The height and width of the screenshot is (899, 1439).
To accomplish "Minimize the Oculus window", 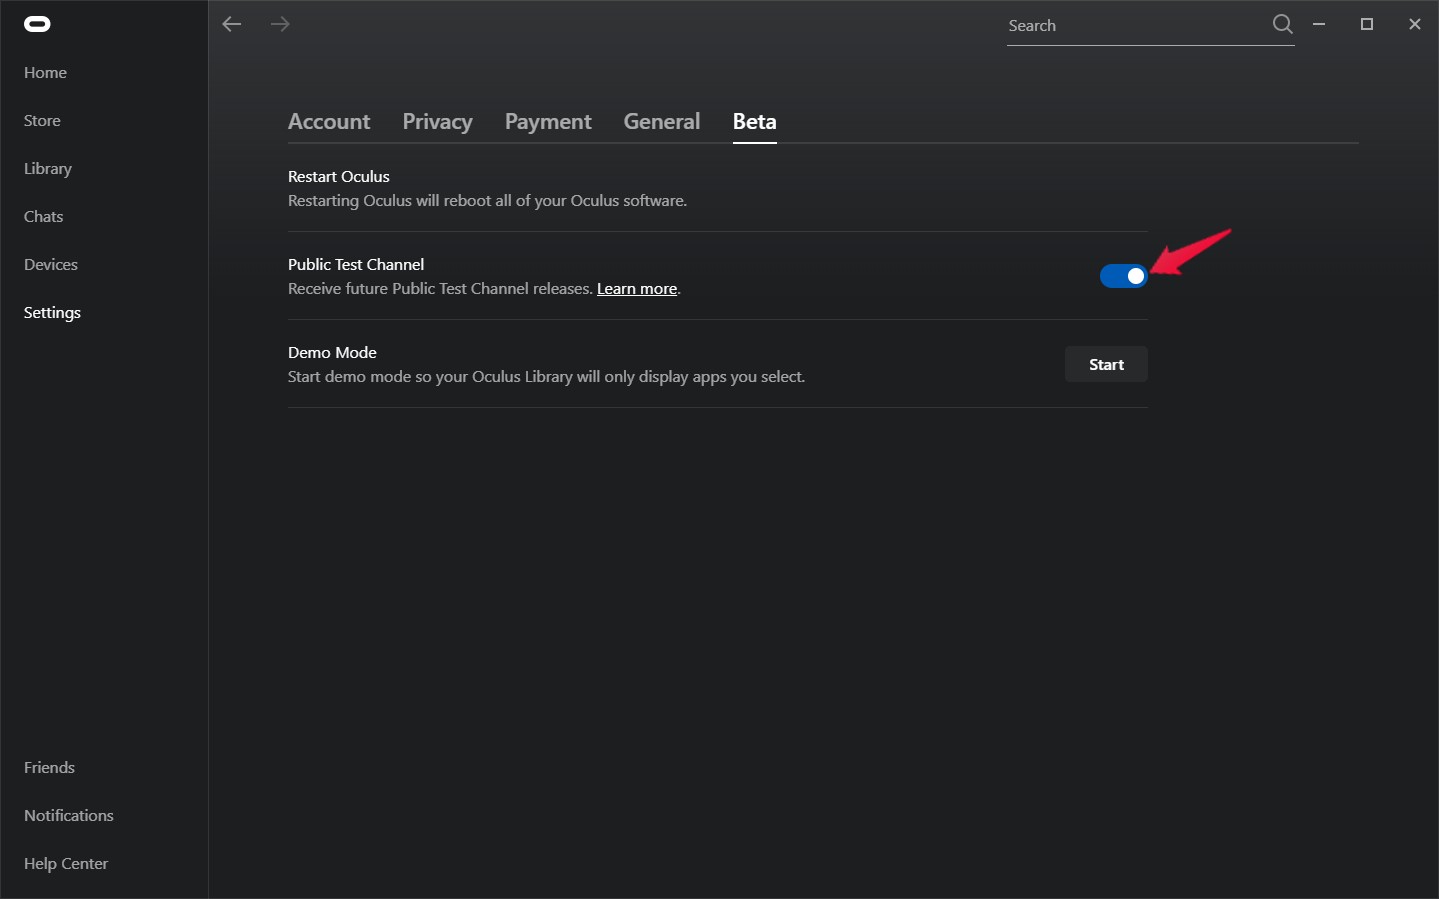I will click(1319, 24).
